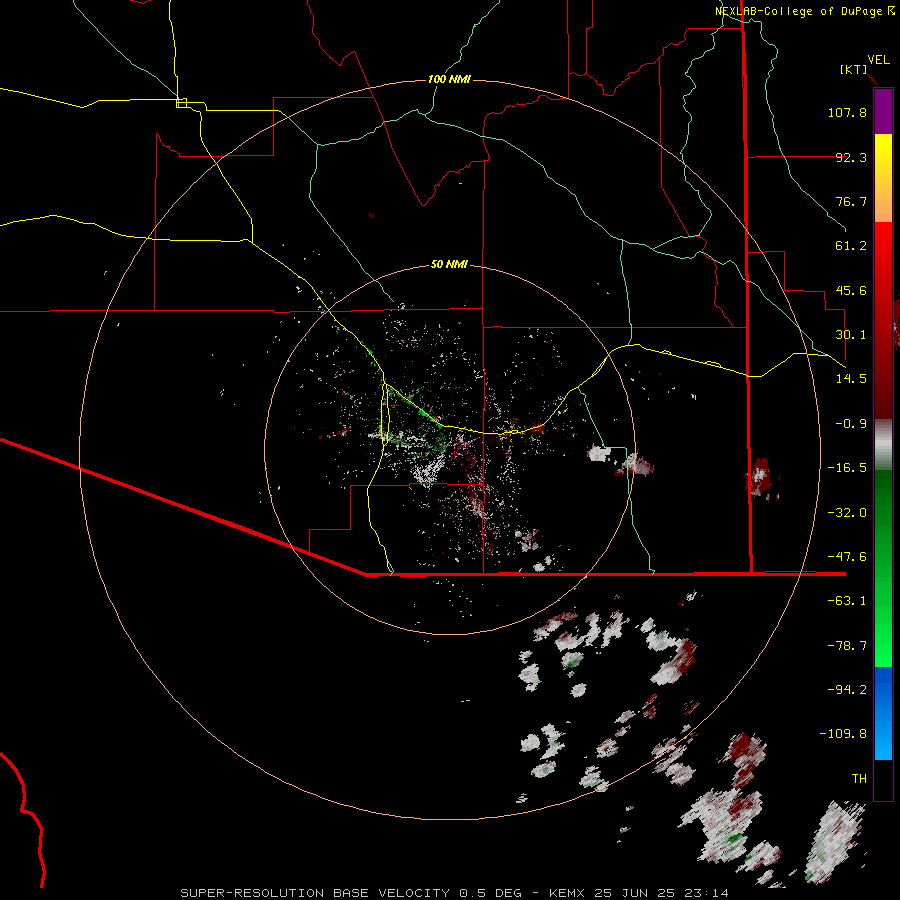900x900 pixels.
Task: Click the 30.1 velocity scale value
Action: click(851, 335)
